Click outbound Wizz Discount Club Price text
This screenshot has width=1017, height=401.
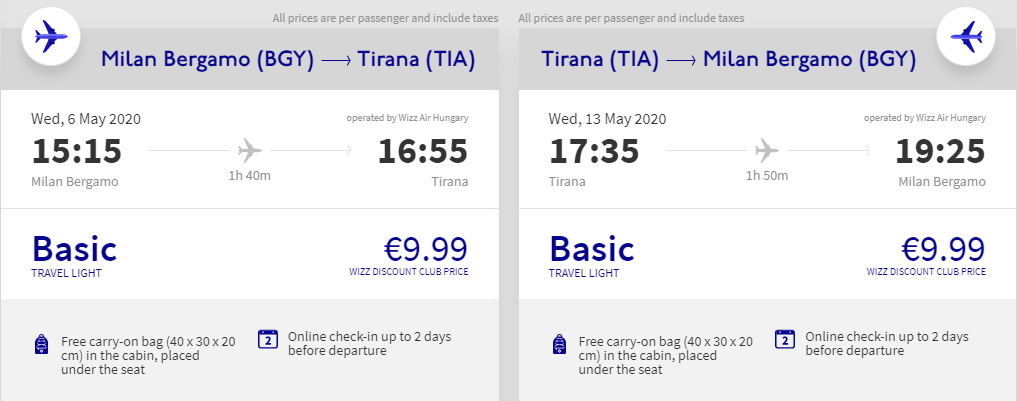[x=408, y=272]
